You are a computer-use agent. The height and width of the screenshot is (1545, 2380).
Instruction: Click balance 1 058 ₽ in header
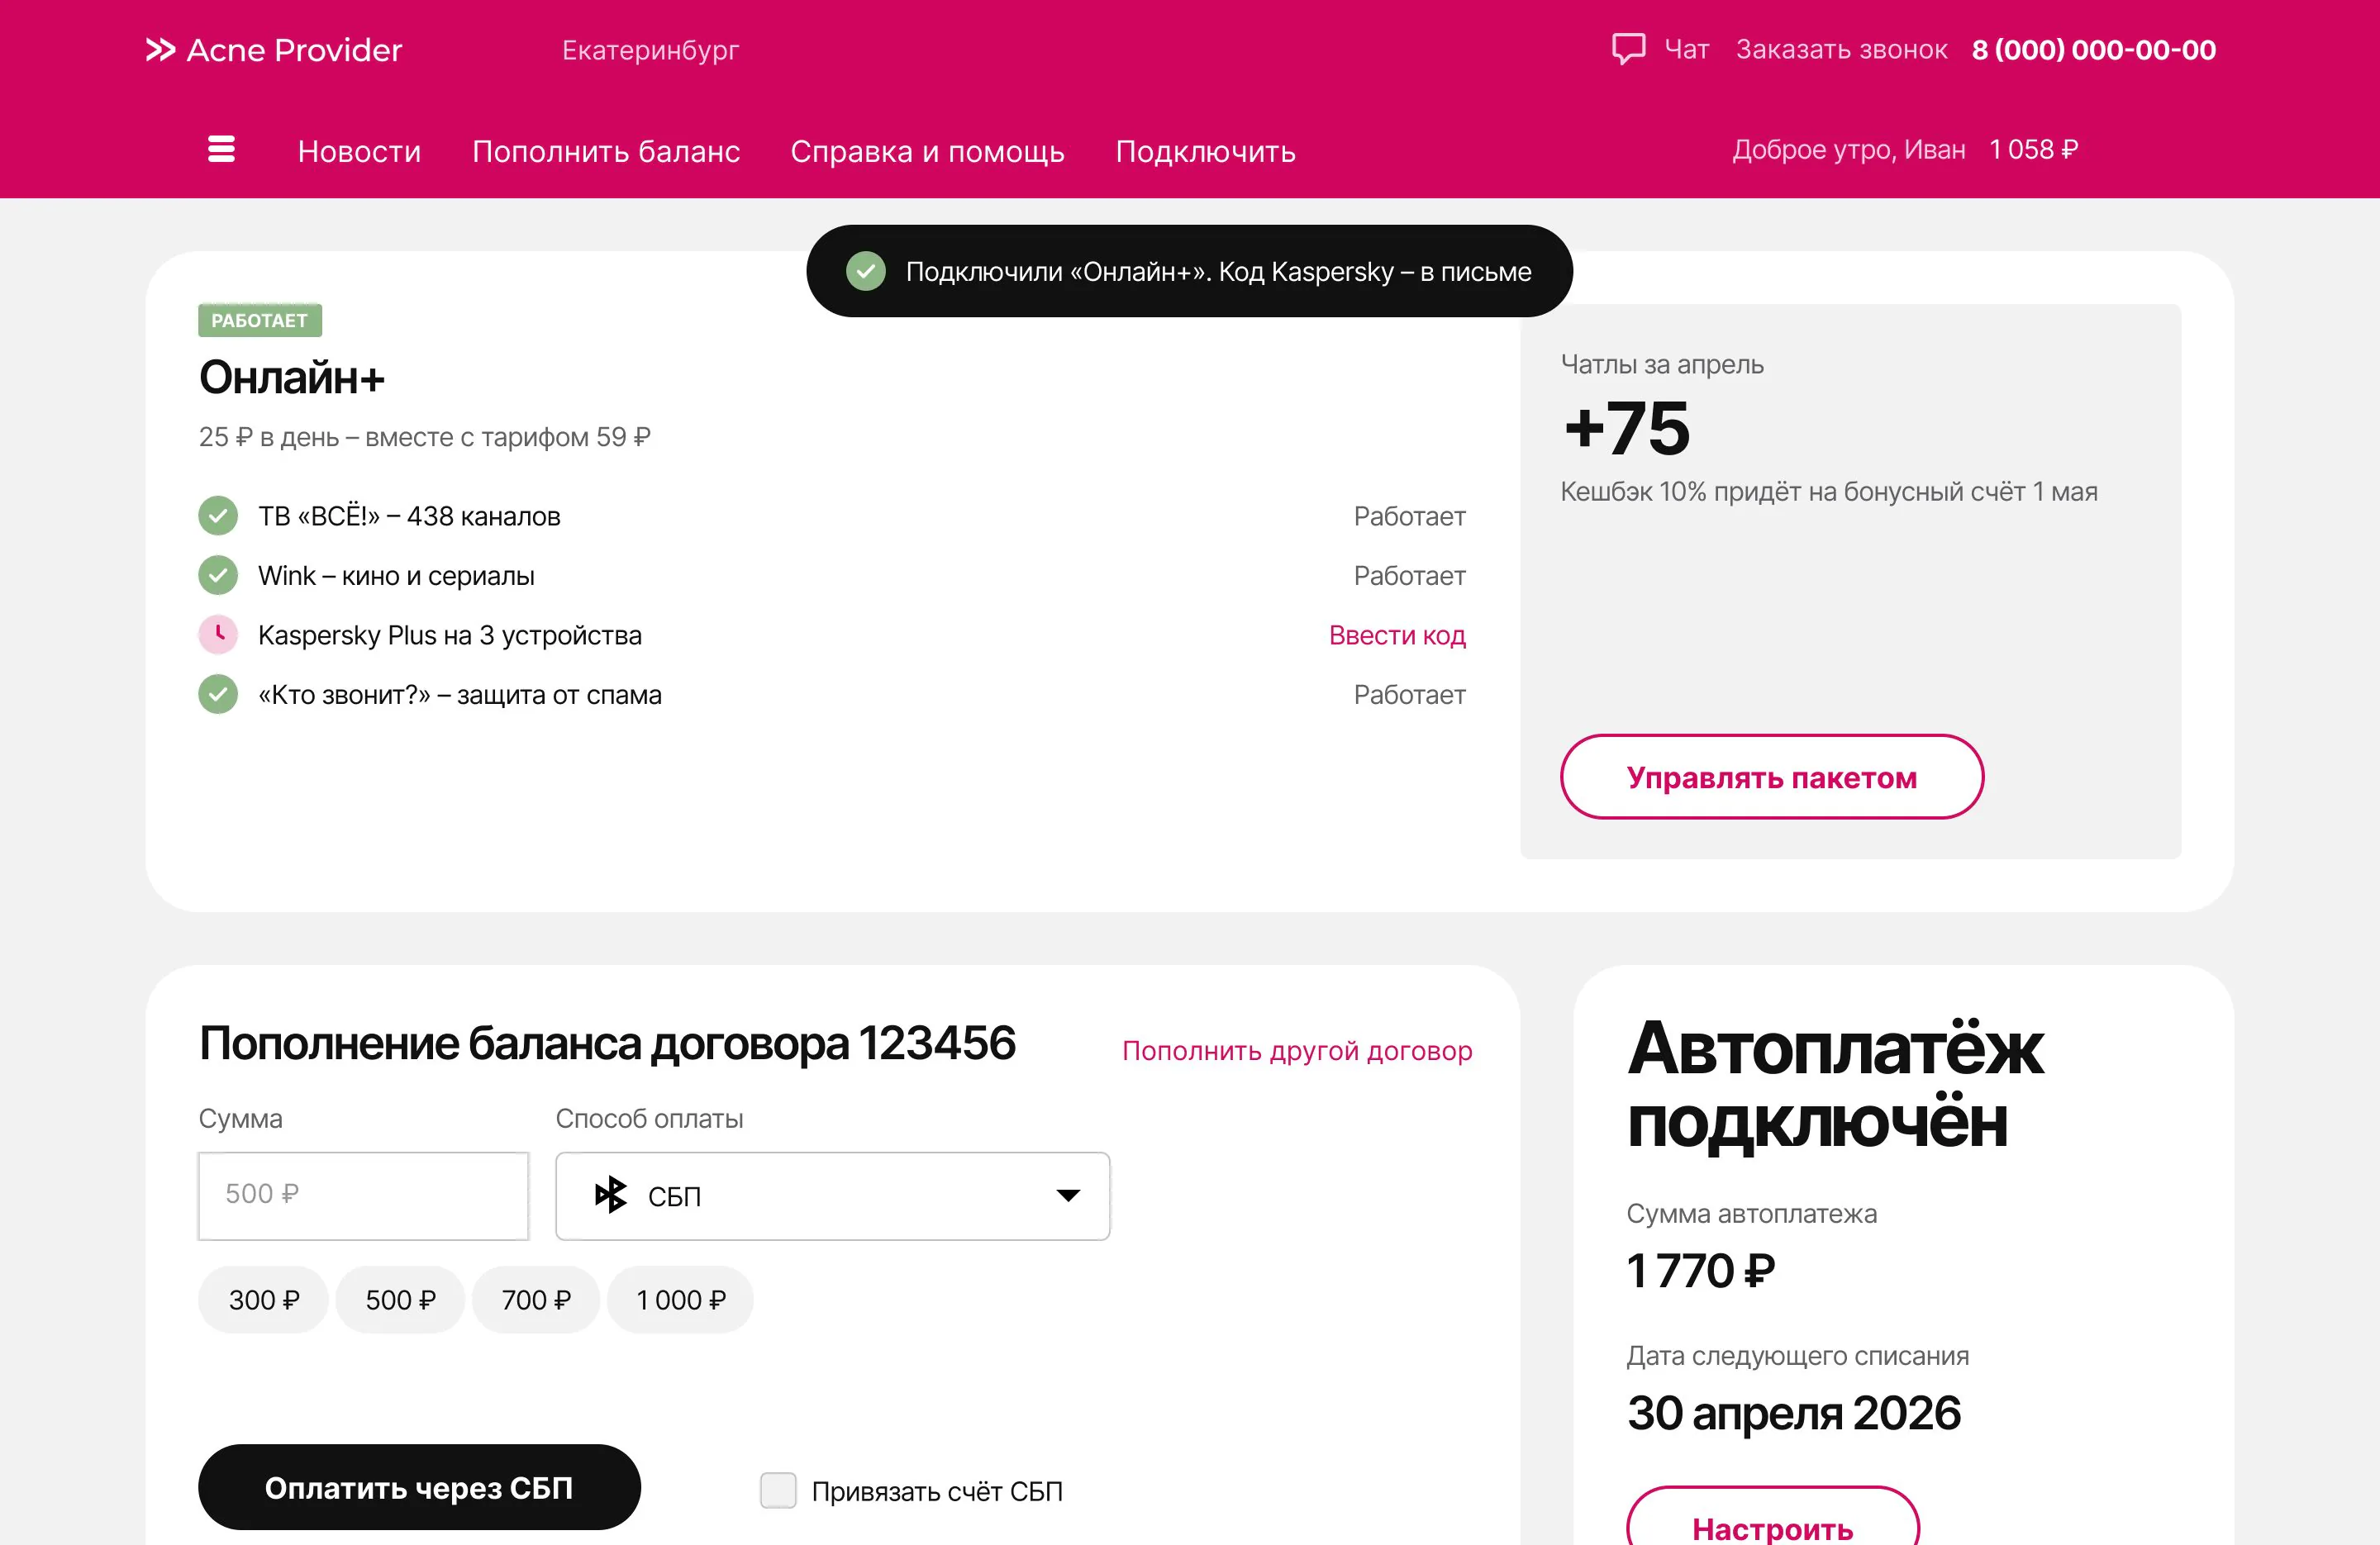click(x=2033, y=150)
